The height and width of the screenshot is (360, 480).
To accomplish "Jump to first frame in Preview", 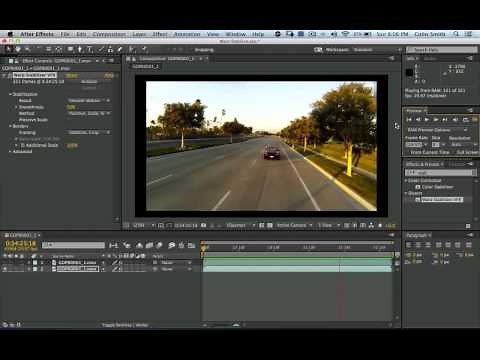I will 409,119.
